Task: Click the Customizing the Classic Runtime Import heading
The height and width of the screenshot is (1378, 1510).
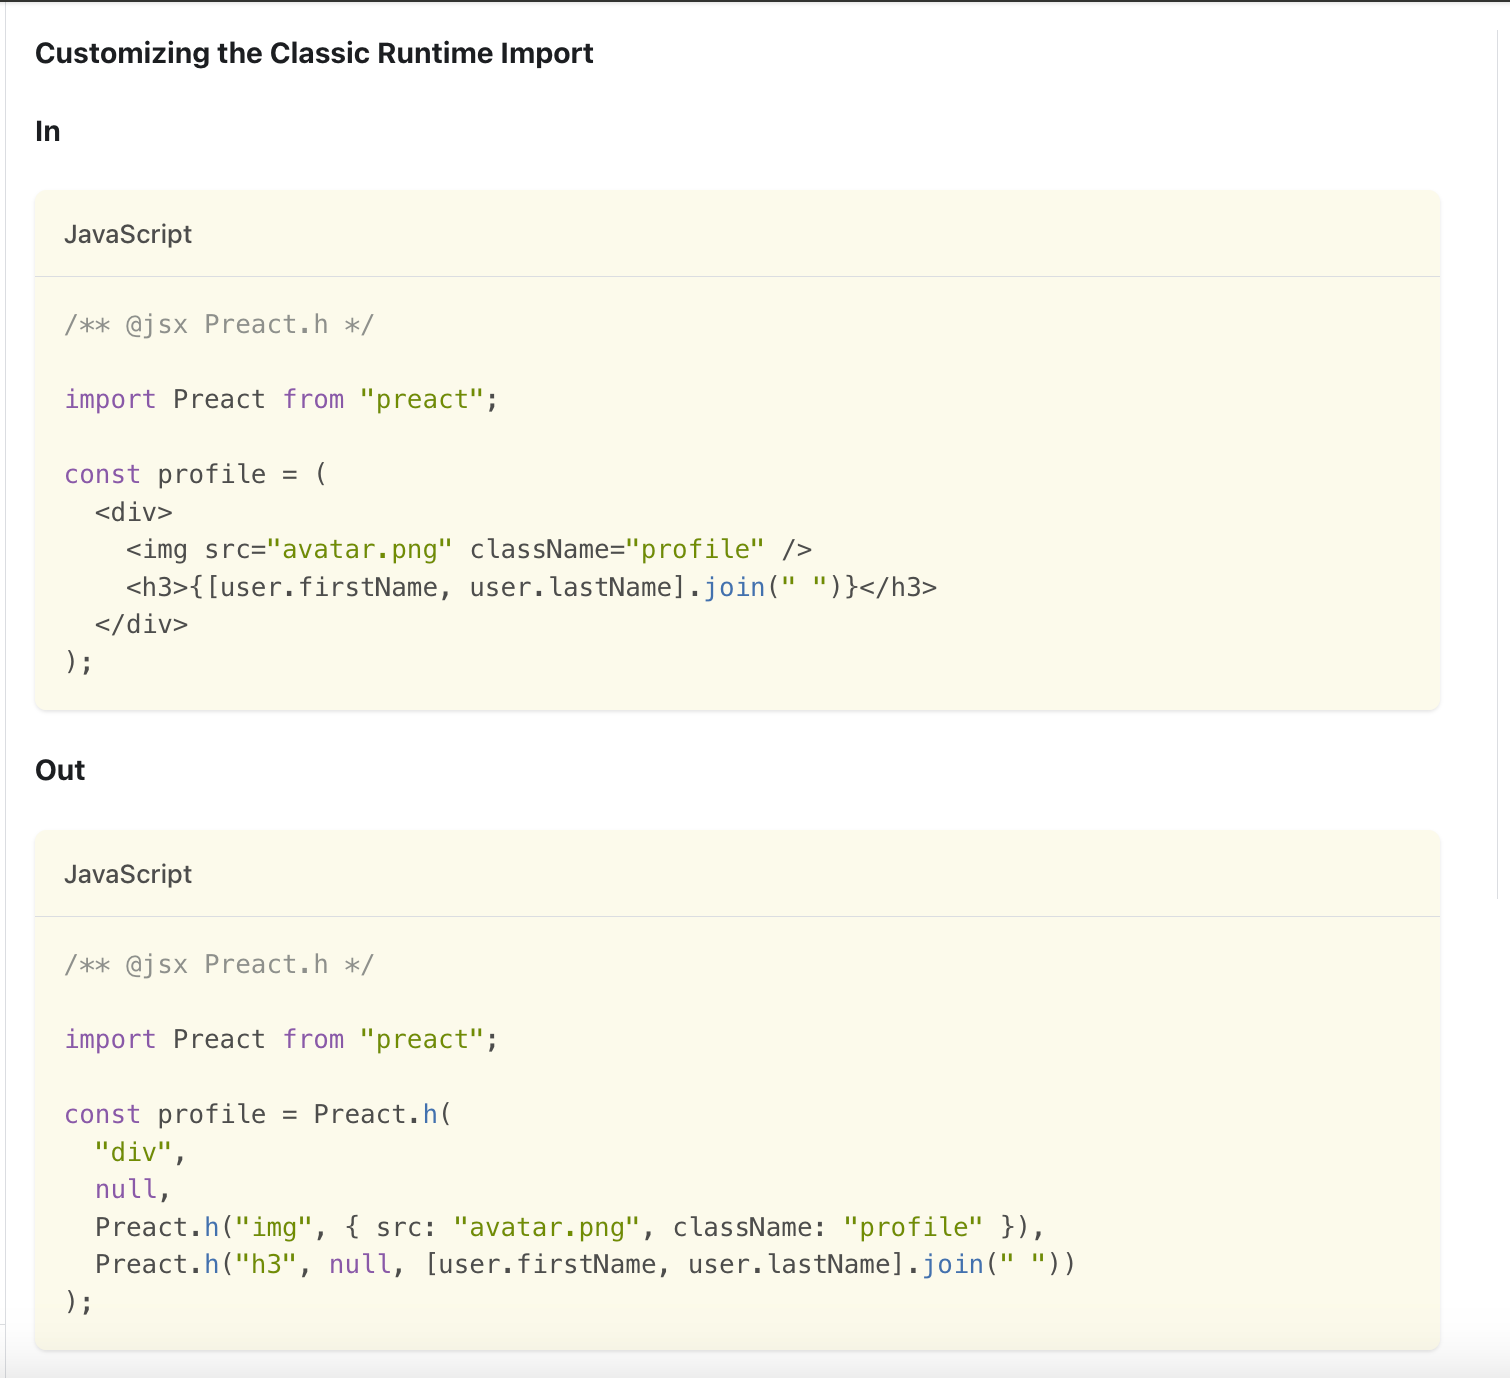Action: point(314,53)
